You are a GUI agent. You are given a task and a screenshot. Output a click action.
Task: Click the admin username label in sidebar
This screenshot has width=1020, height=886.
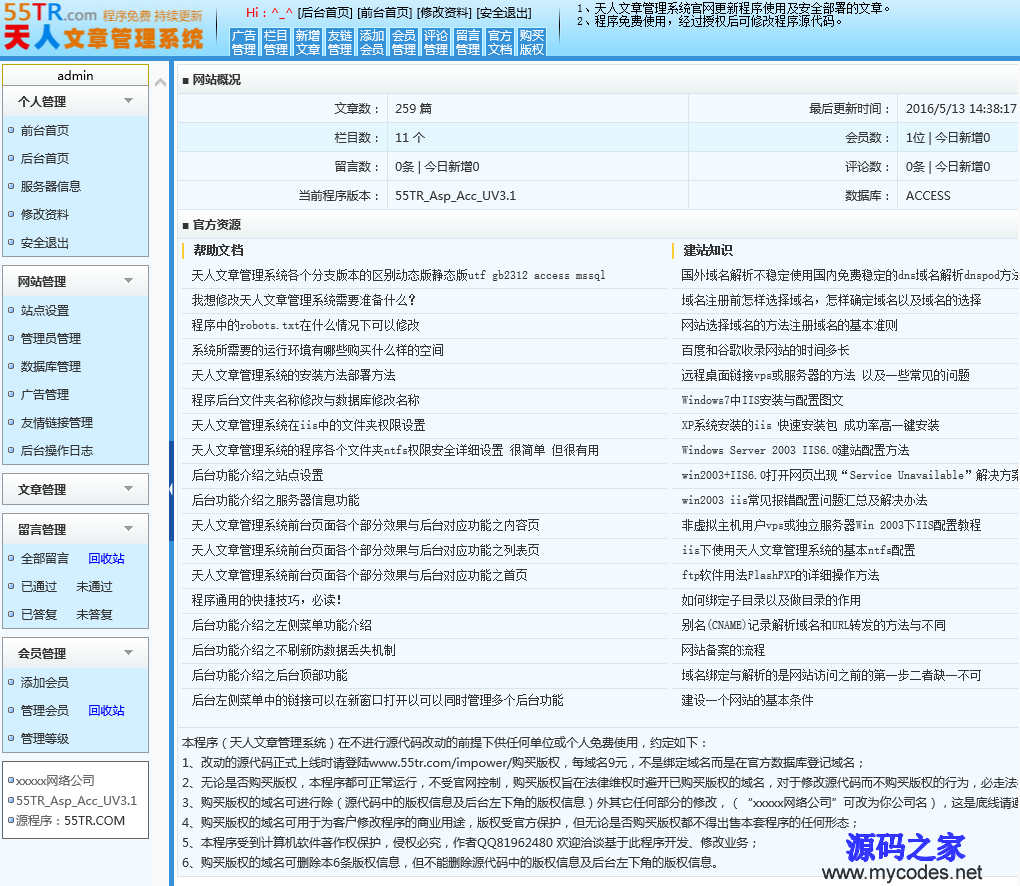(75, 75)
